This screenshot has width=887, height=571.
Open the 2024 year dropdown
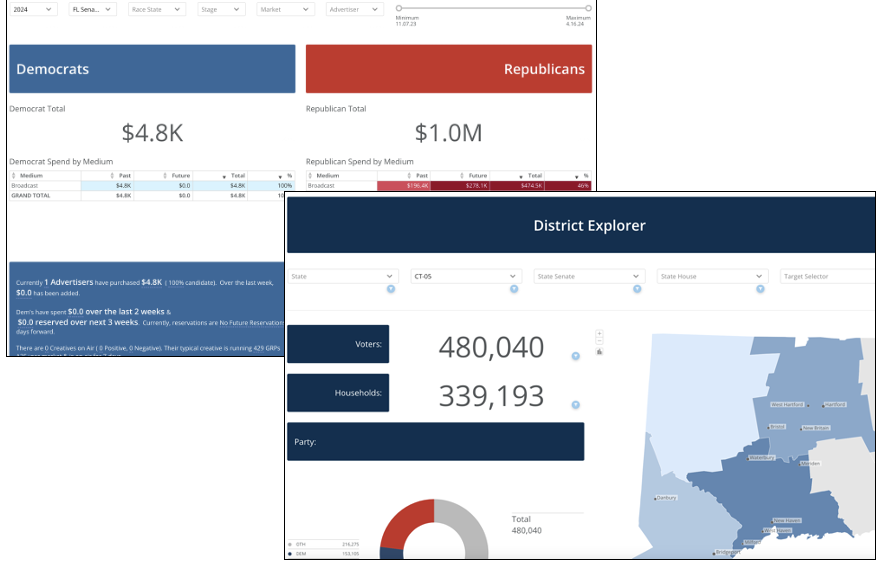point(34,9)
